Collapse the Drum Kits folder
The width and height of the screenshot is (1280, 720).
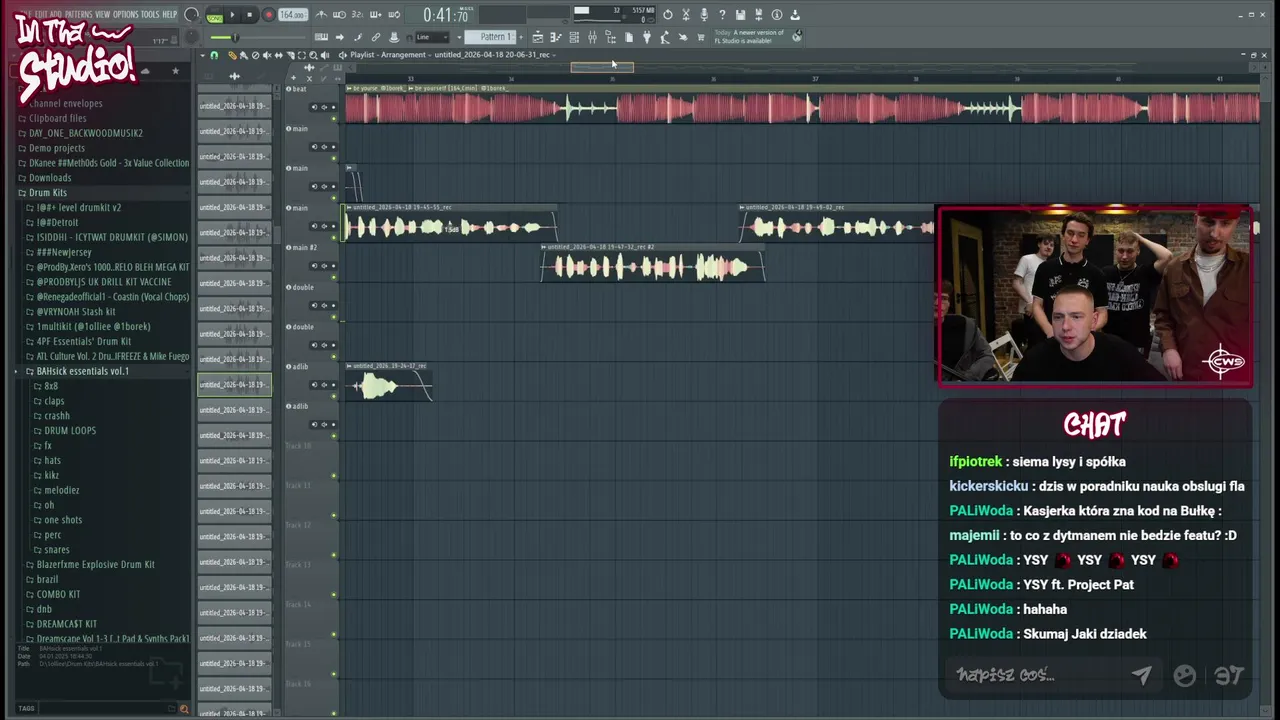47,193
